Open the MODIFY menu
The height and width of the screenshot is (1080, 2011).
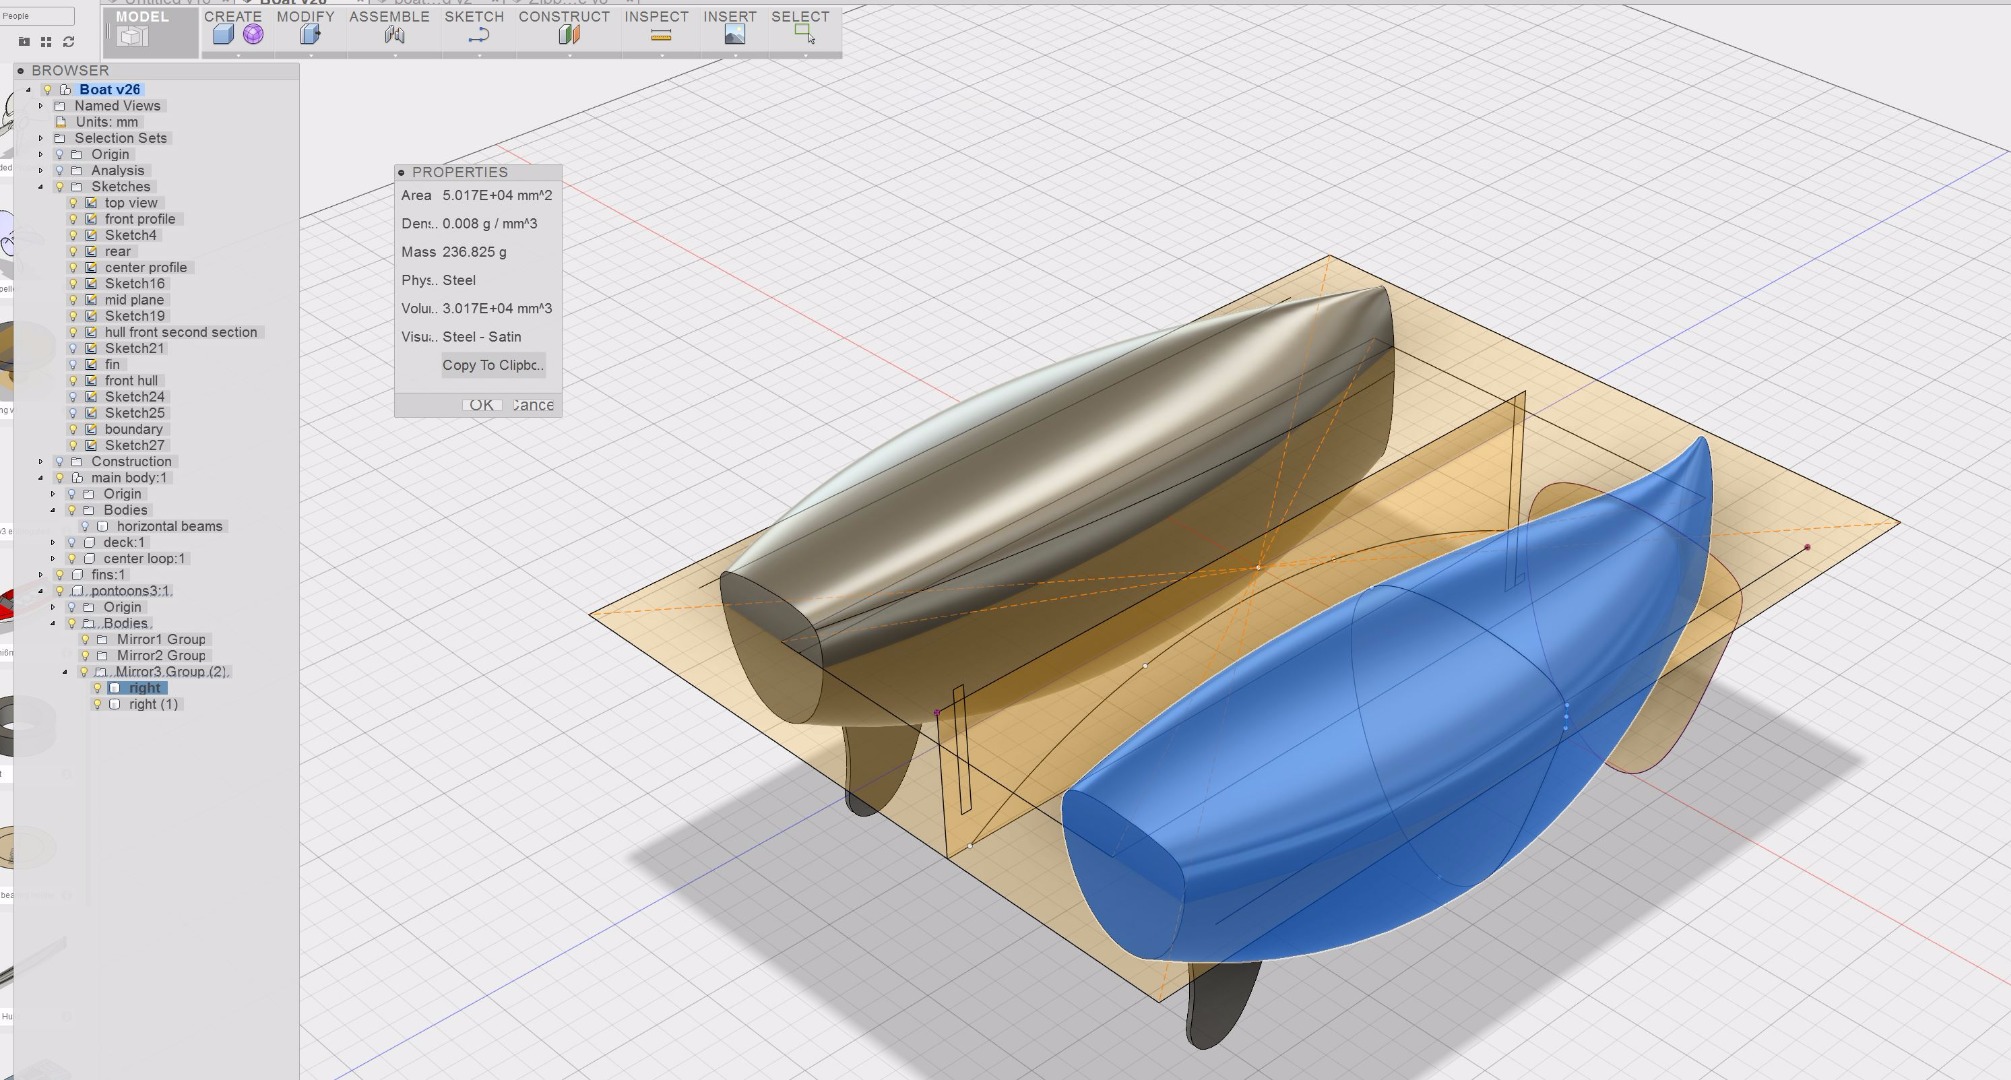(306, 16)
